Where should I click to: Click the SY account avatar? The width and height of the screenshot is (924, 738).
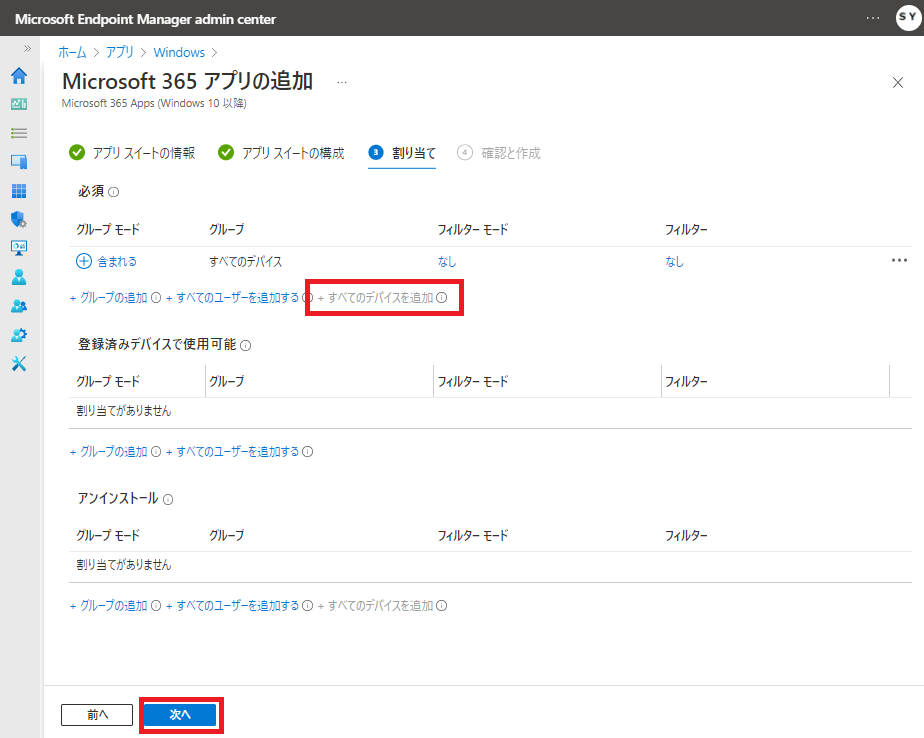pos(908,17)
